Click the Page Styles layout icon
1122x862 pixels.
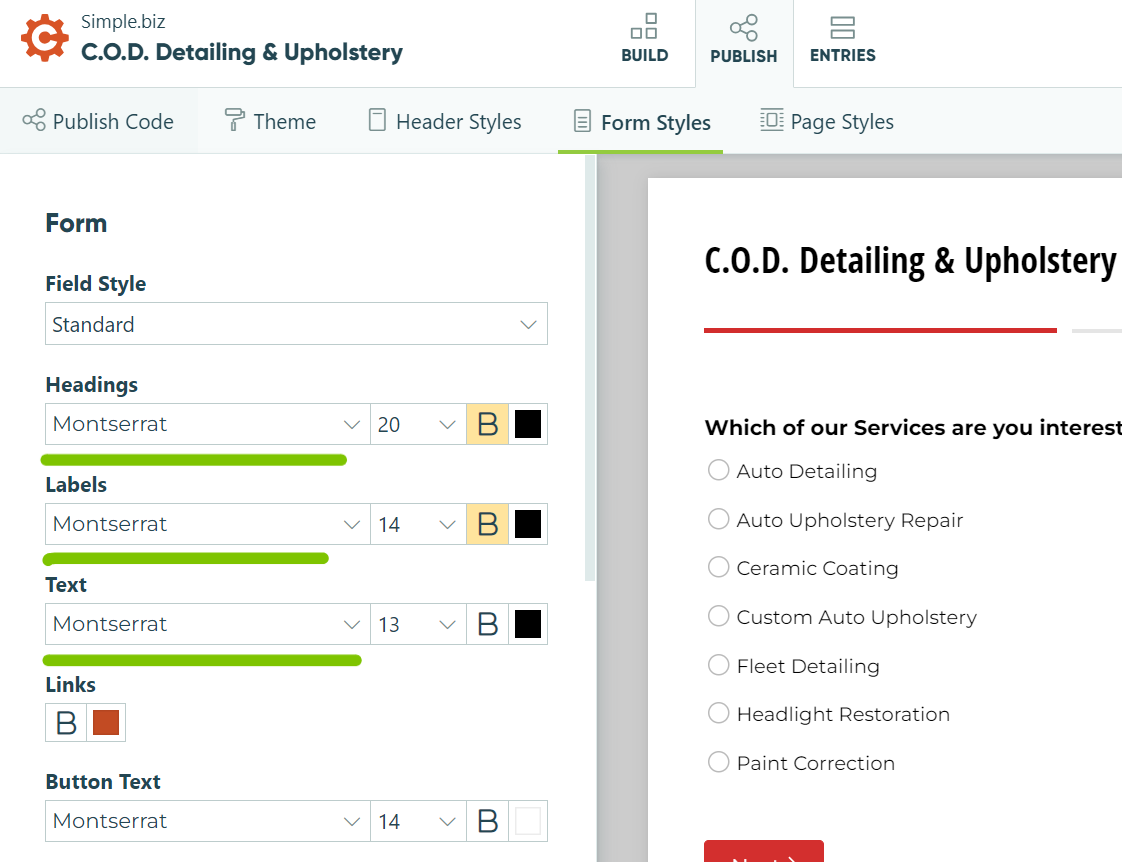[x=771, y=119]
